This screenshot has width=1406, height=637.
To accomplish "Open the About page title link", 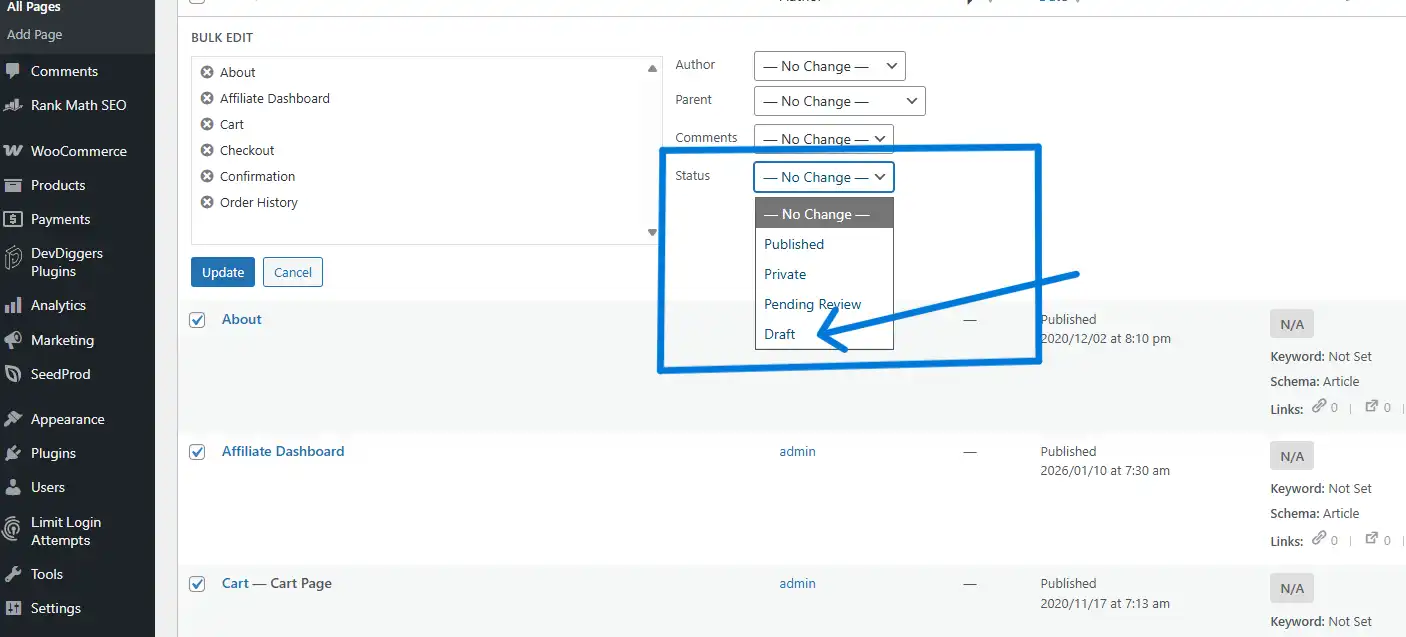I will [x=242, y=319].
